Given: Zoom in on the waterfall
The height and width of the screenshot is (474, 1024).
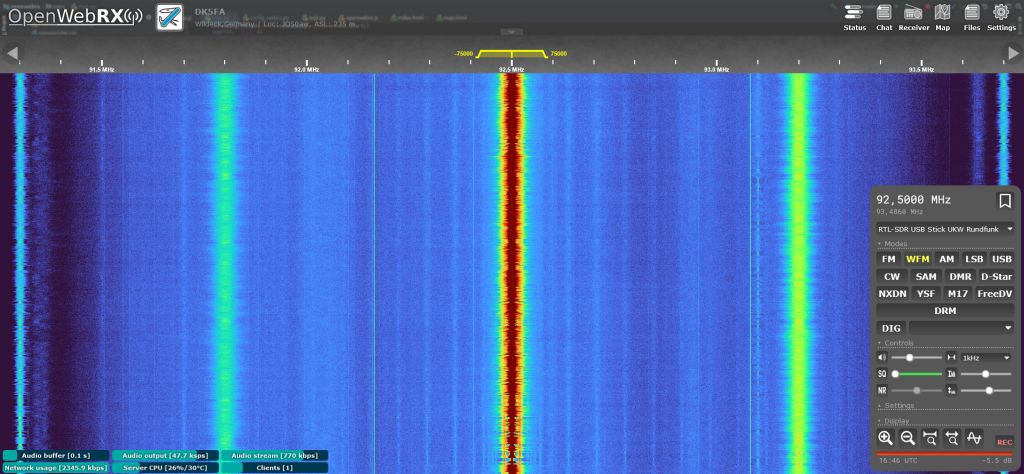Looking at the screenshot, I should [885, 438].
